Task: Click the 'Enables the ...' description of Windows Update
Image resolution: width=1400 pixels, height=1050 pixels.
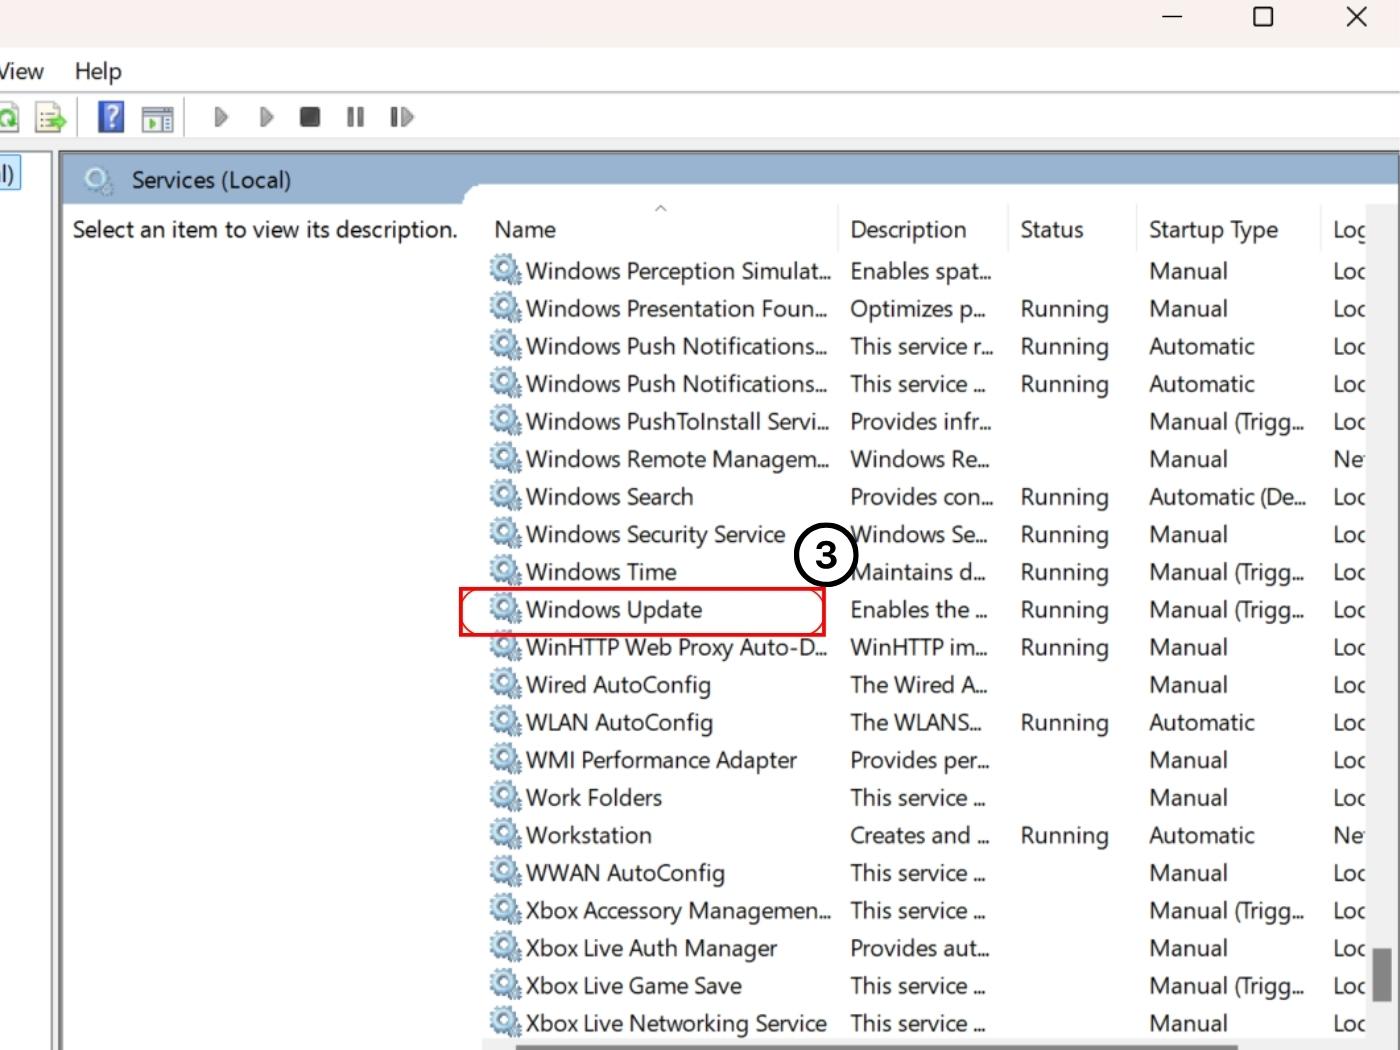Action: point(918,610)
